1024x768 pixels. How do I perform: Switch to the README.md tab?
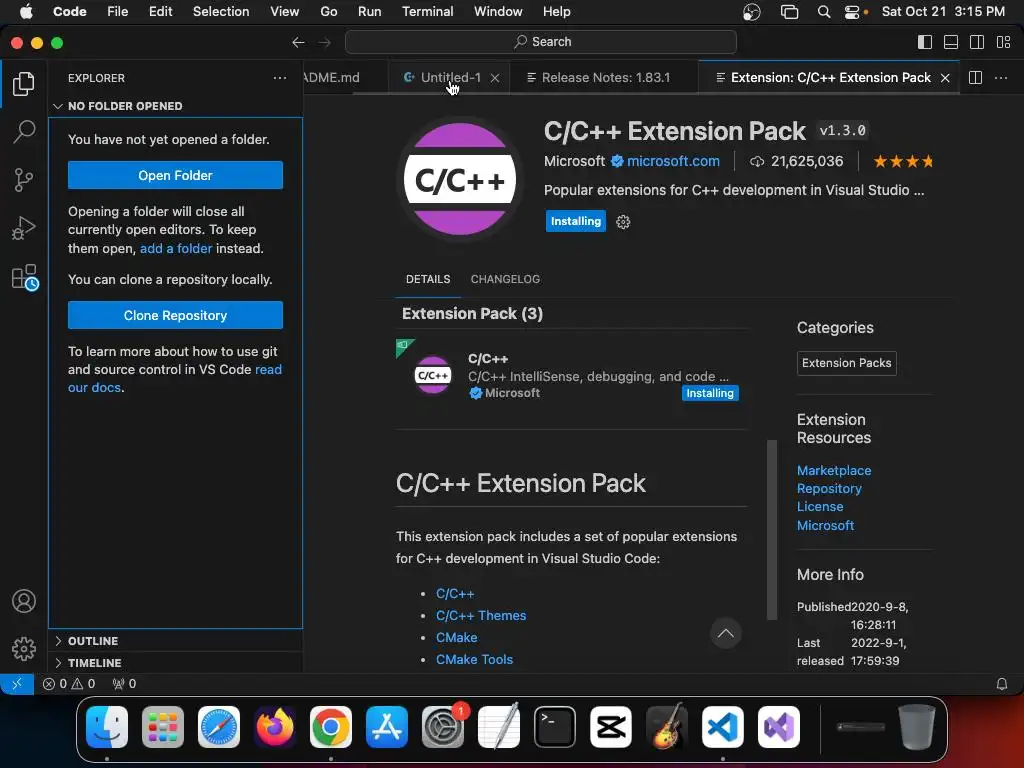(x=332, y=78)
